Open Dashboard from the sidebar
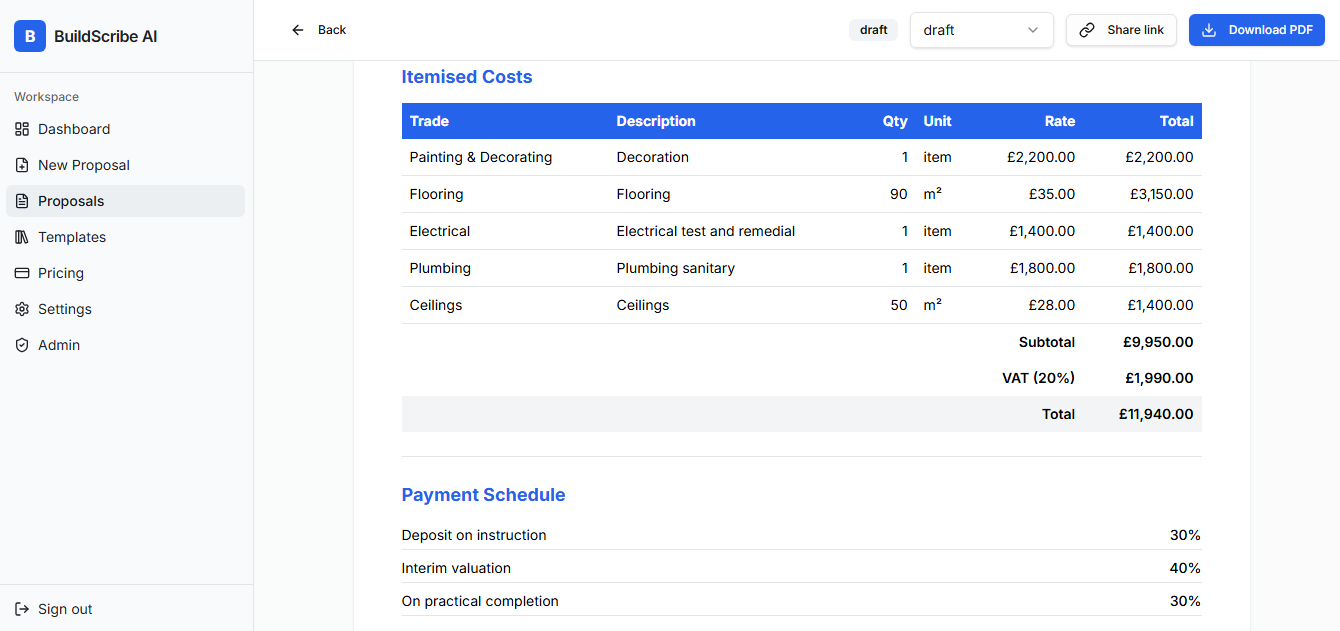 click(x=125, y=129)
